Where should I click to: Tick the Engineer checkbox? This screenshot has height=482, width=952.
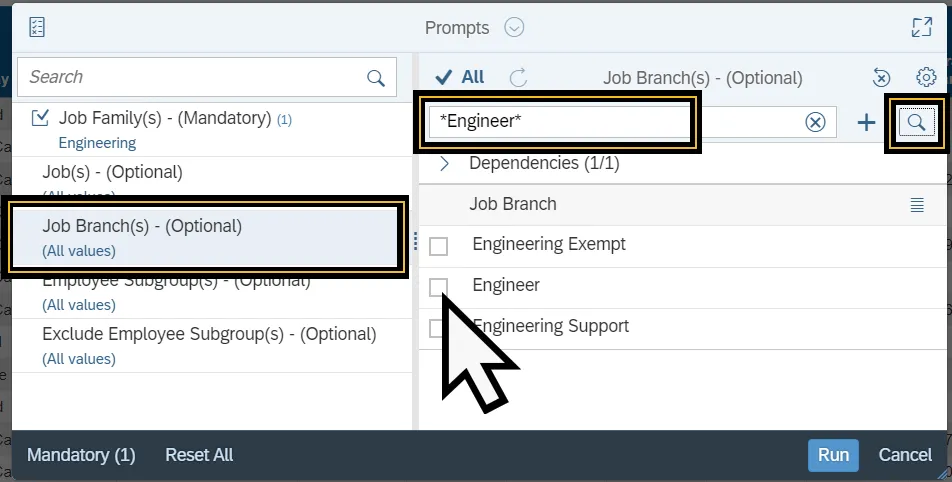[x=438, y=286]
